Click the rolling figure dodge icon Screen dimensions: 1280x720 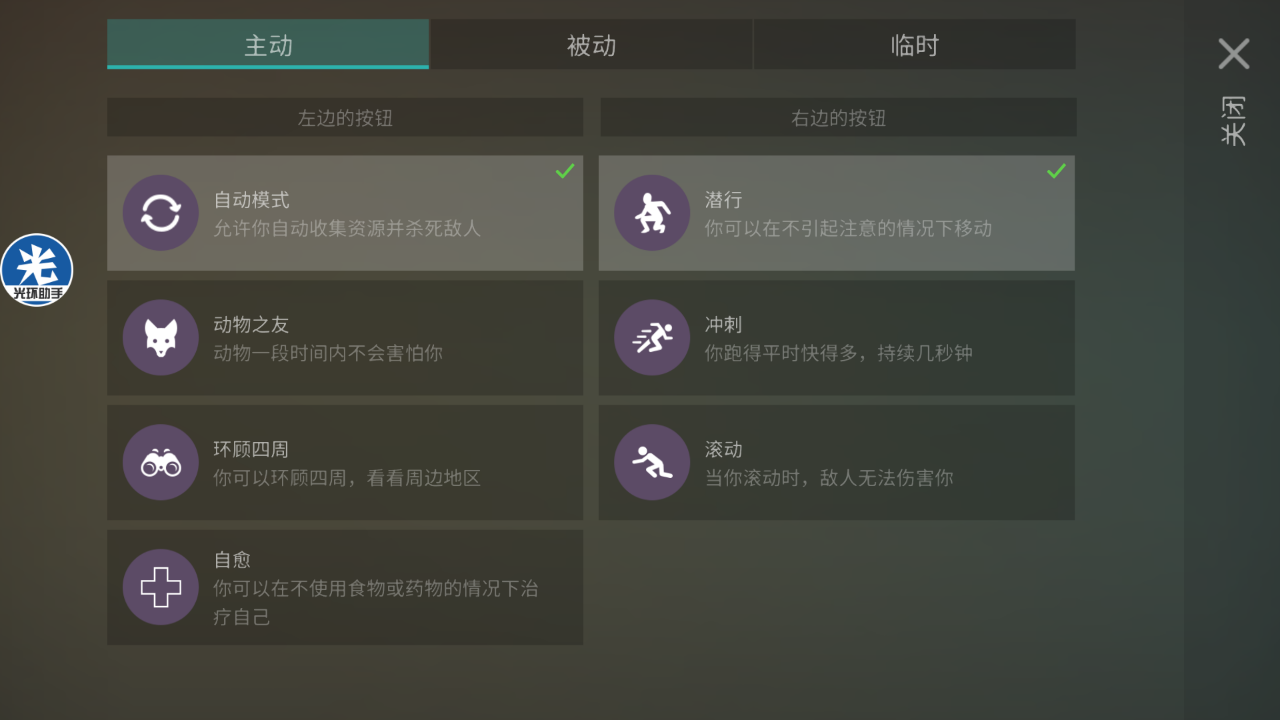click(652, 462)
